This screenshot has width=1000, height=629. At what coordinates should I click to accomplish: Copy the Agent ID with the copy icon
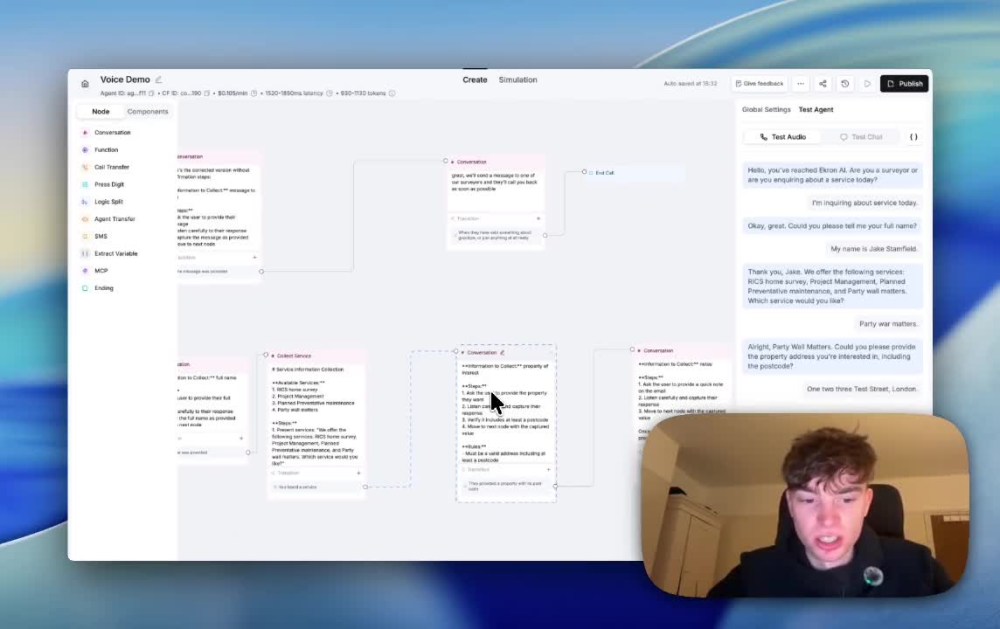151,93
